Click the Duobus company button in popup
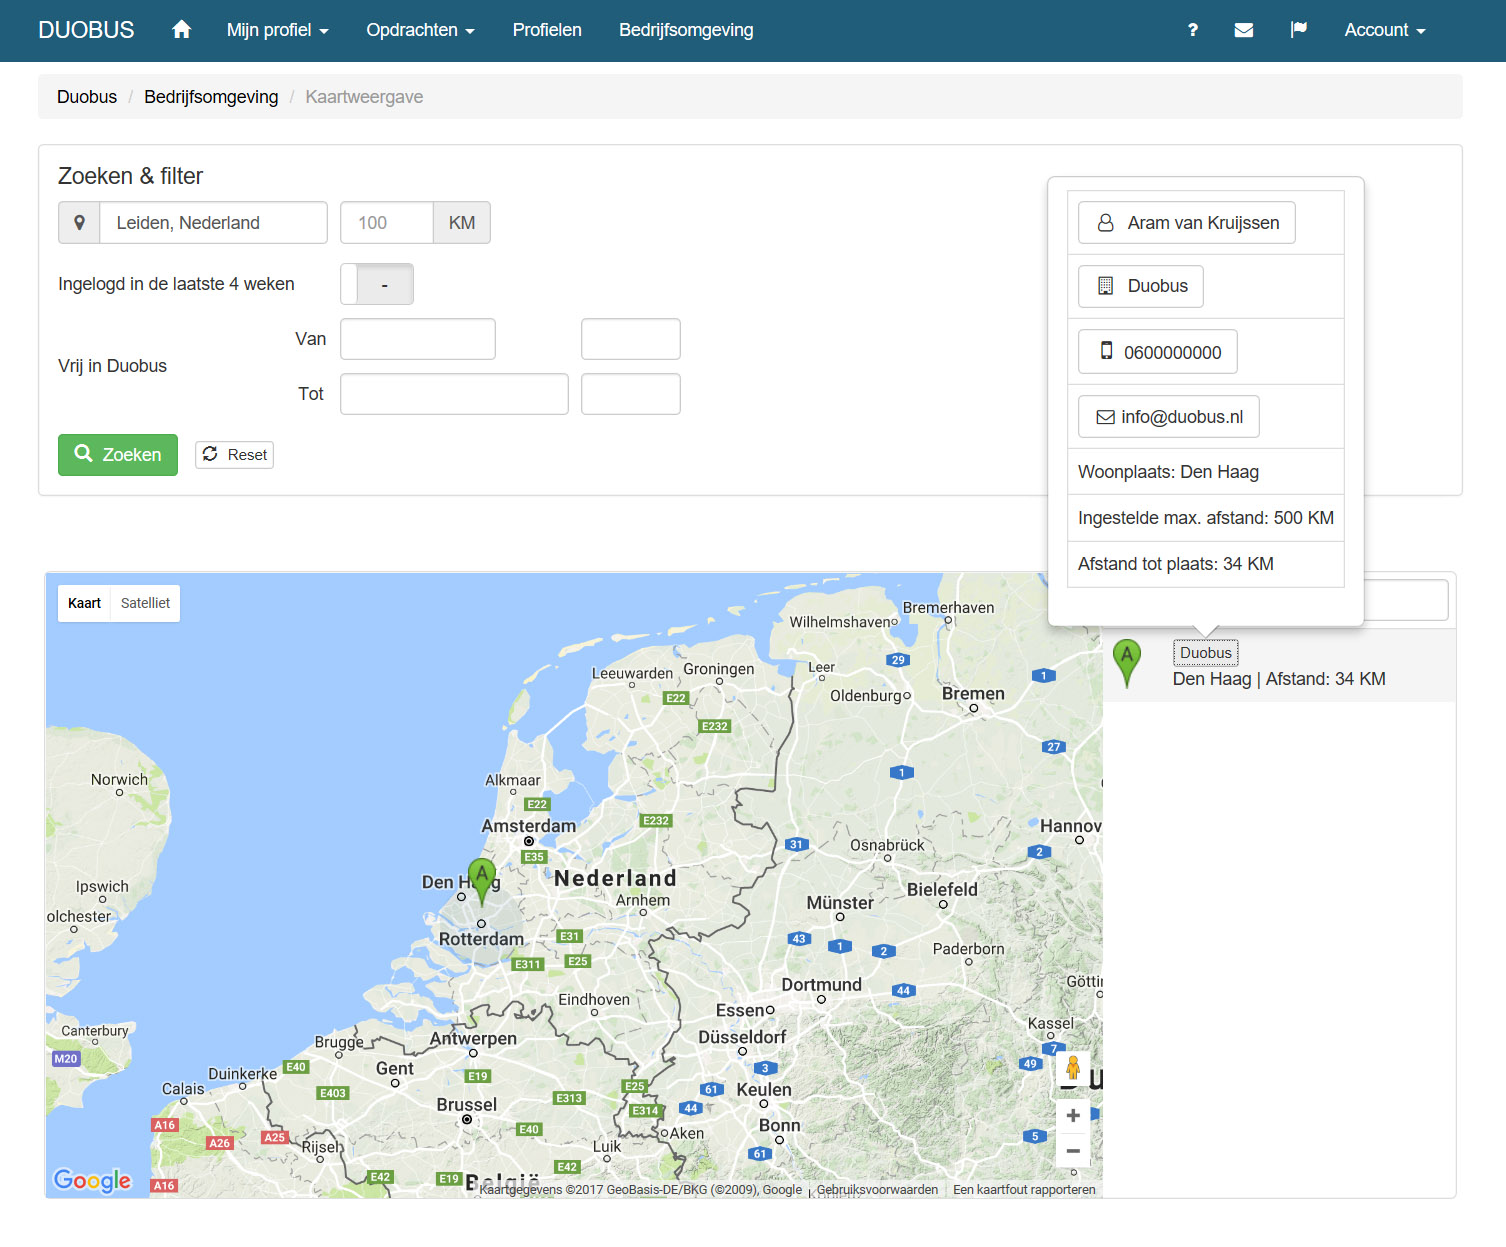Image resolution: width=1506 pixels, height=1247 pixels. pos(1141,286)
